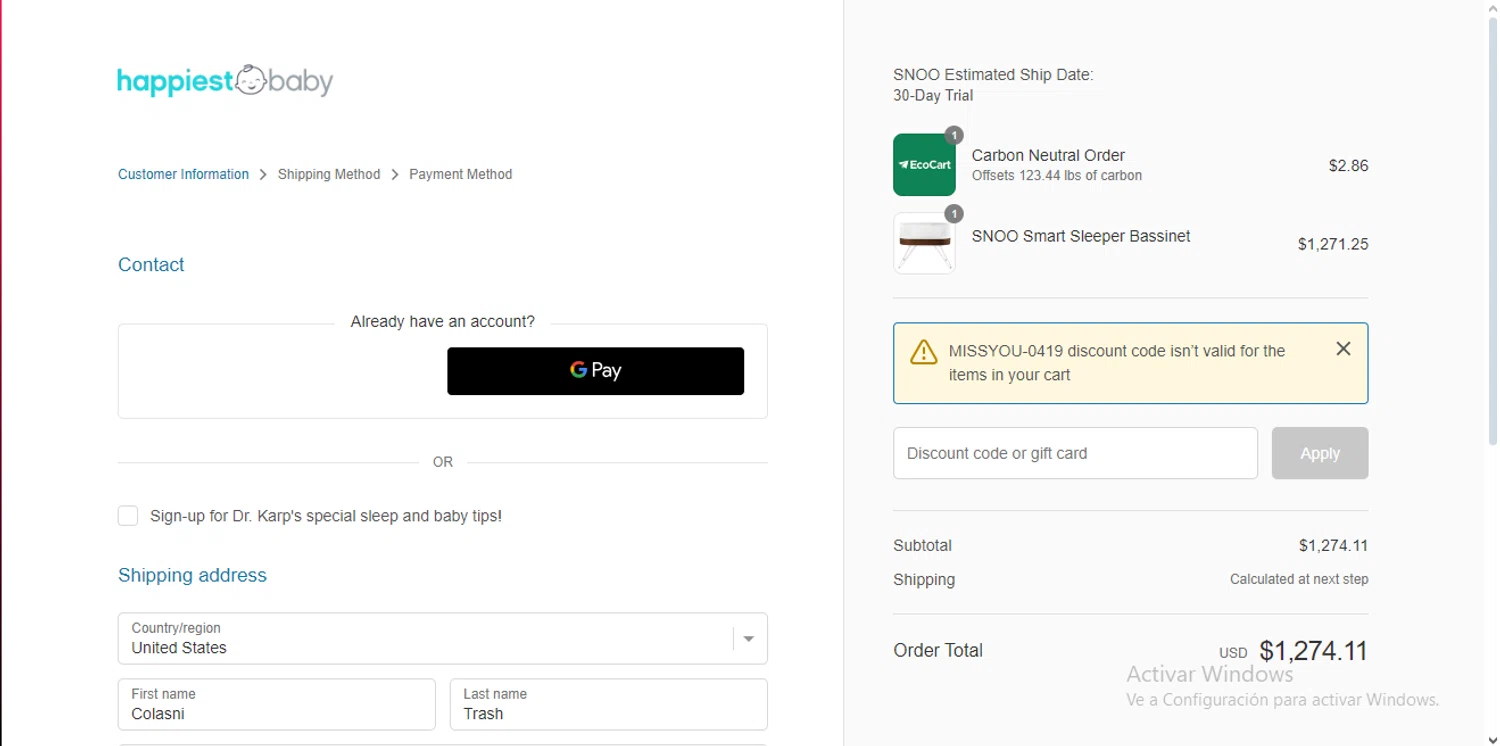Click the Shipping address heading
The height and width of the screenshot is (746, 1500).
point(192,575)
